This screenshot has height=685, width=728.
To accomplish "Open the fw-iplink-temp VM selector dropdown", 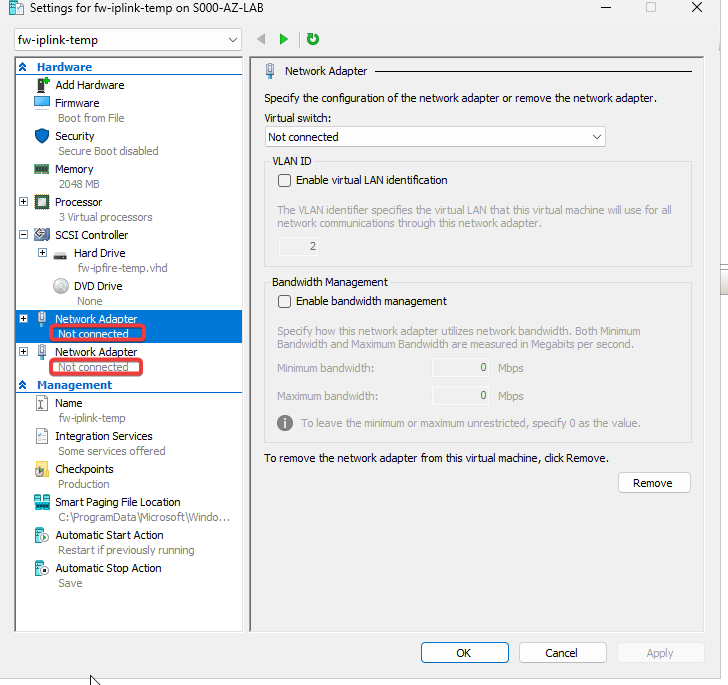I will pyautogui.click(x=128, y=40).
